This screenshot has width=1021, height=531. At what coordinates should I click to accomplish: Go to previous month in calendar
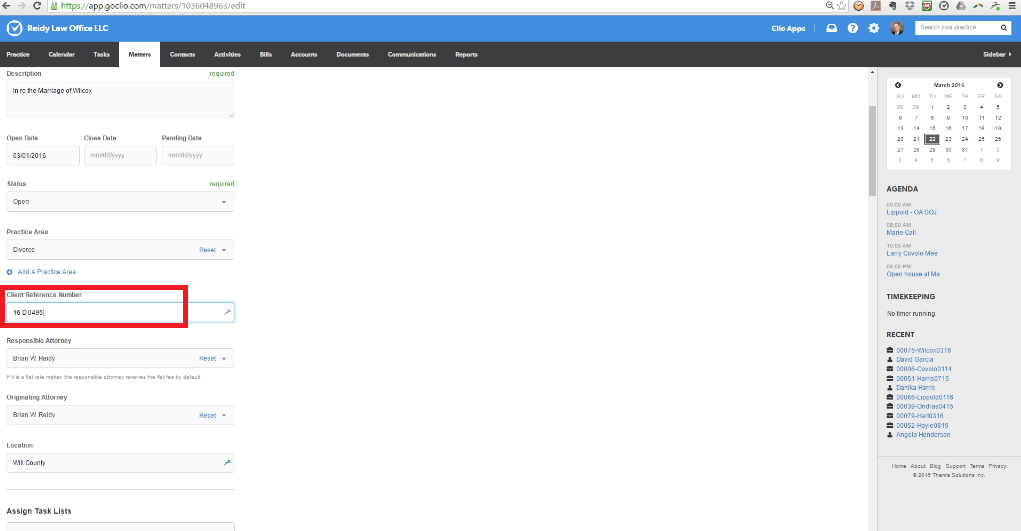[898, 85]
